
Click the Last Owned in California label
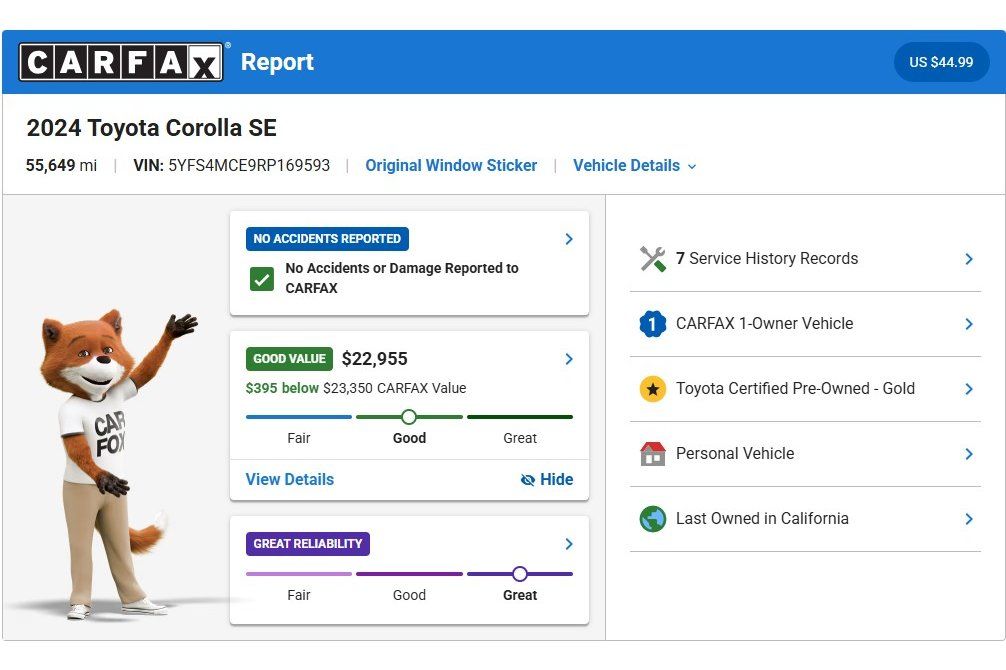762,519
